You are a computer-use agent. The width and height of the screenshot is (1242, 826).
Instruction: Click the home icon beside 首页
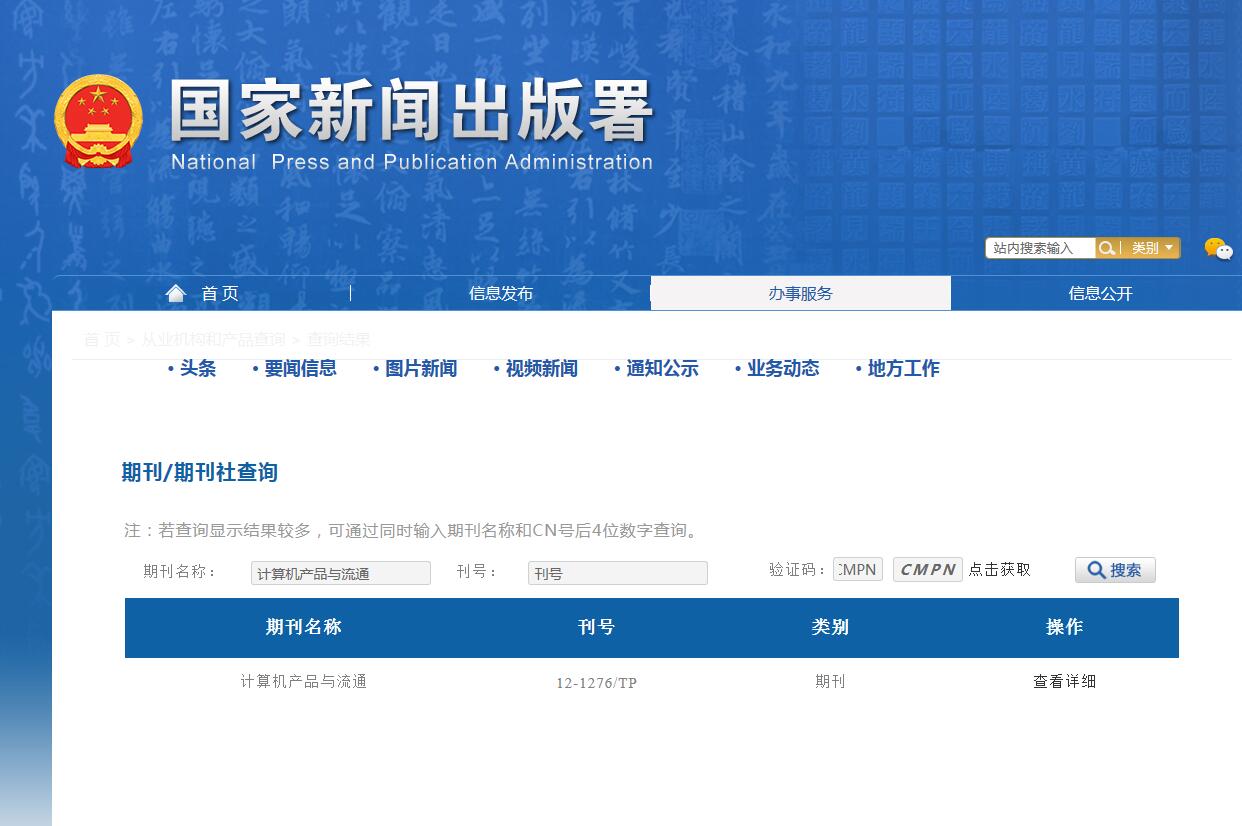tap(175, 293)
